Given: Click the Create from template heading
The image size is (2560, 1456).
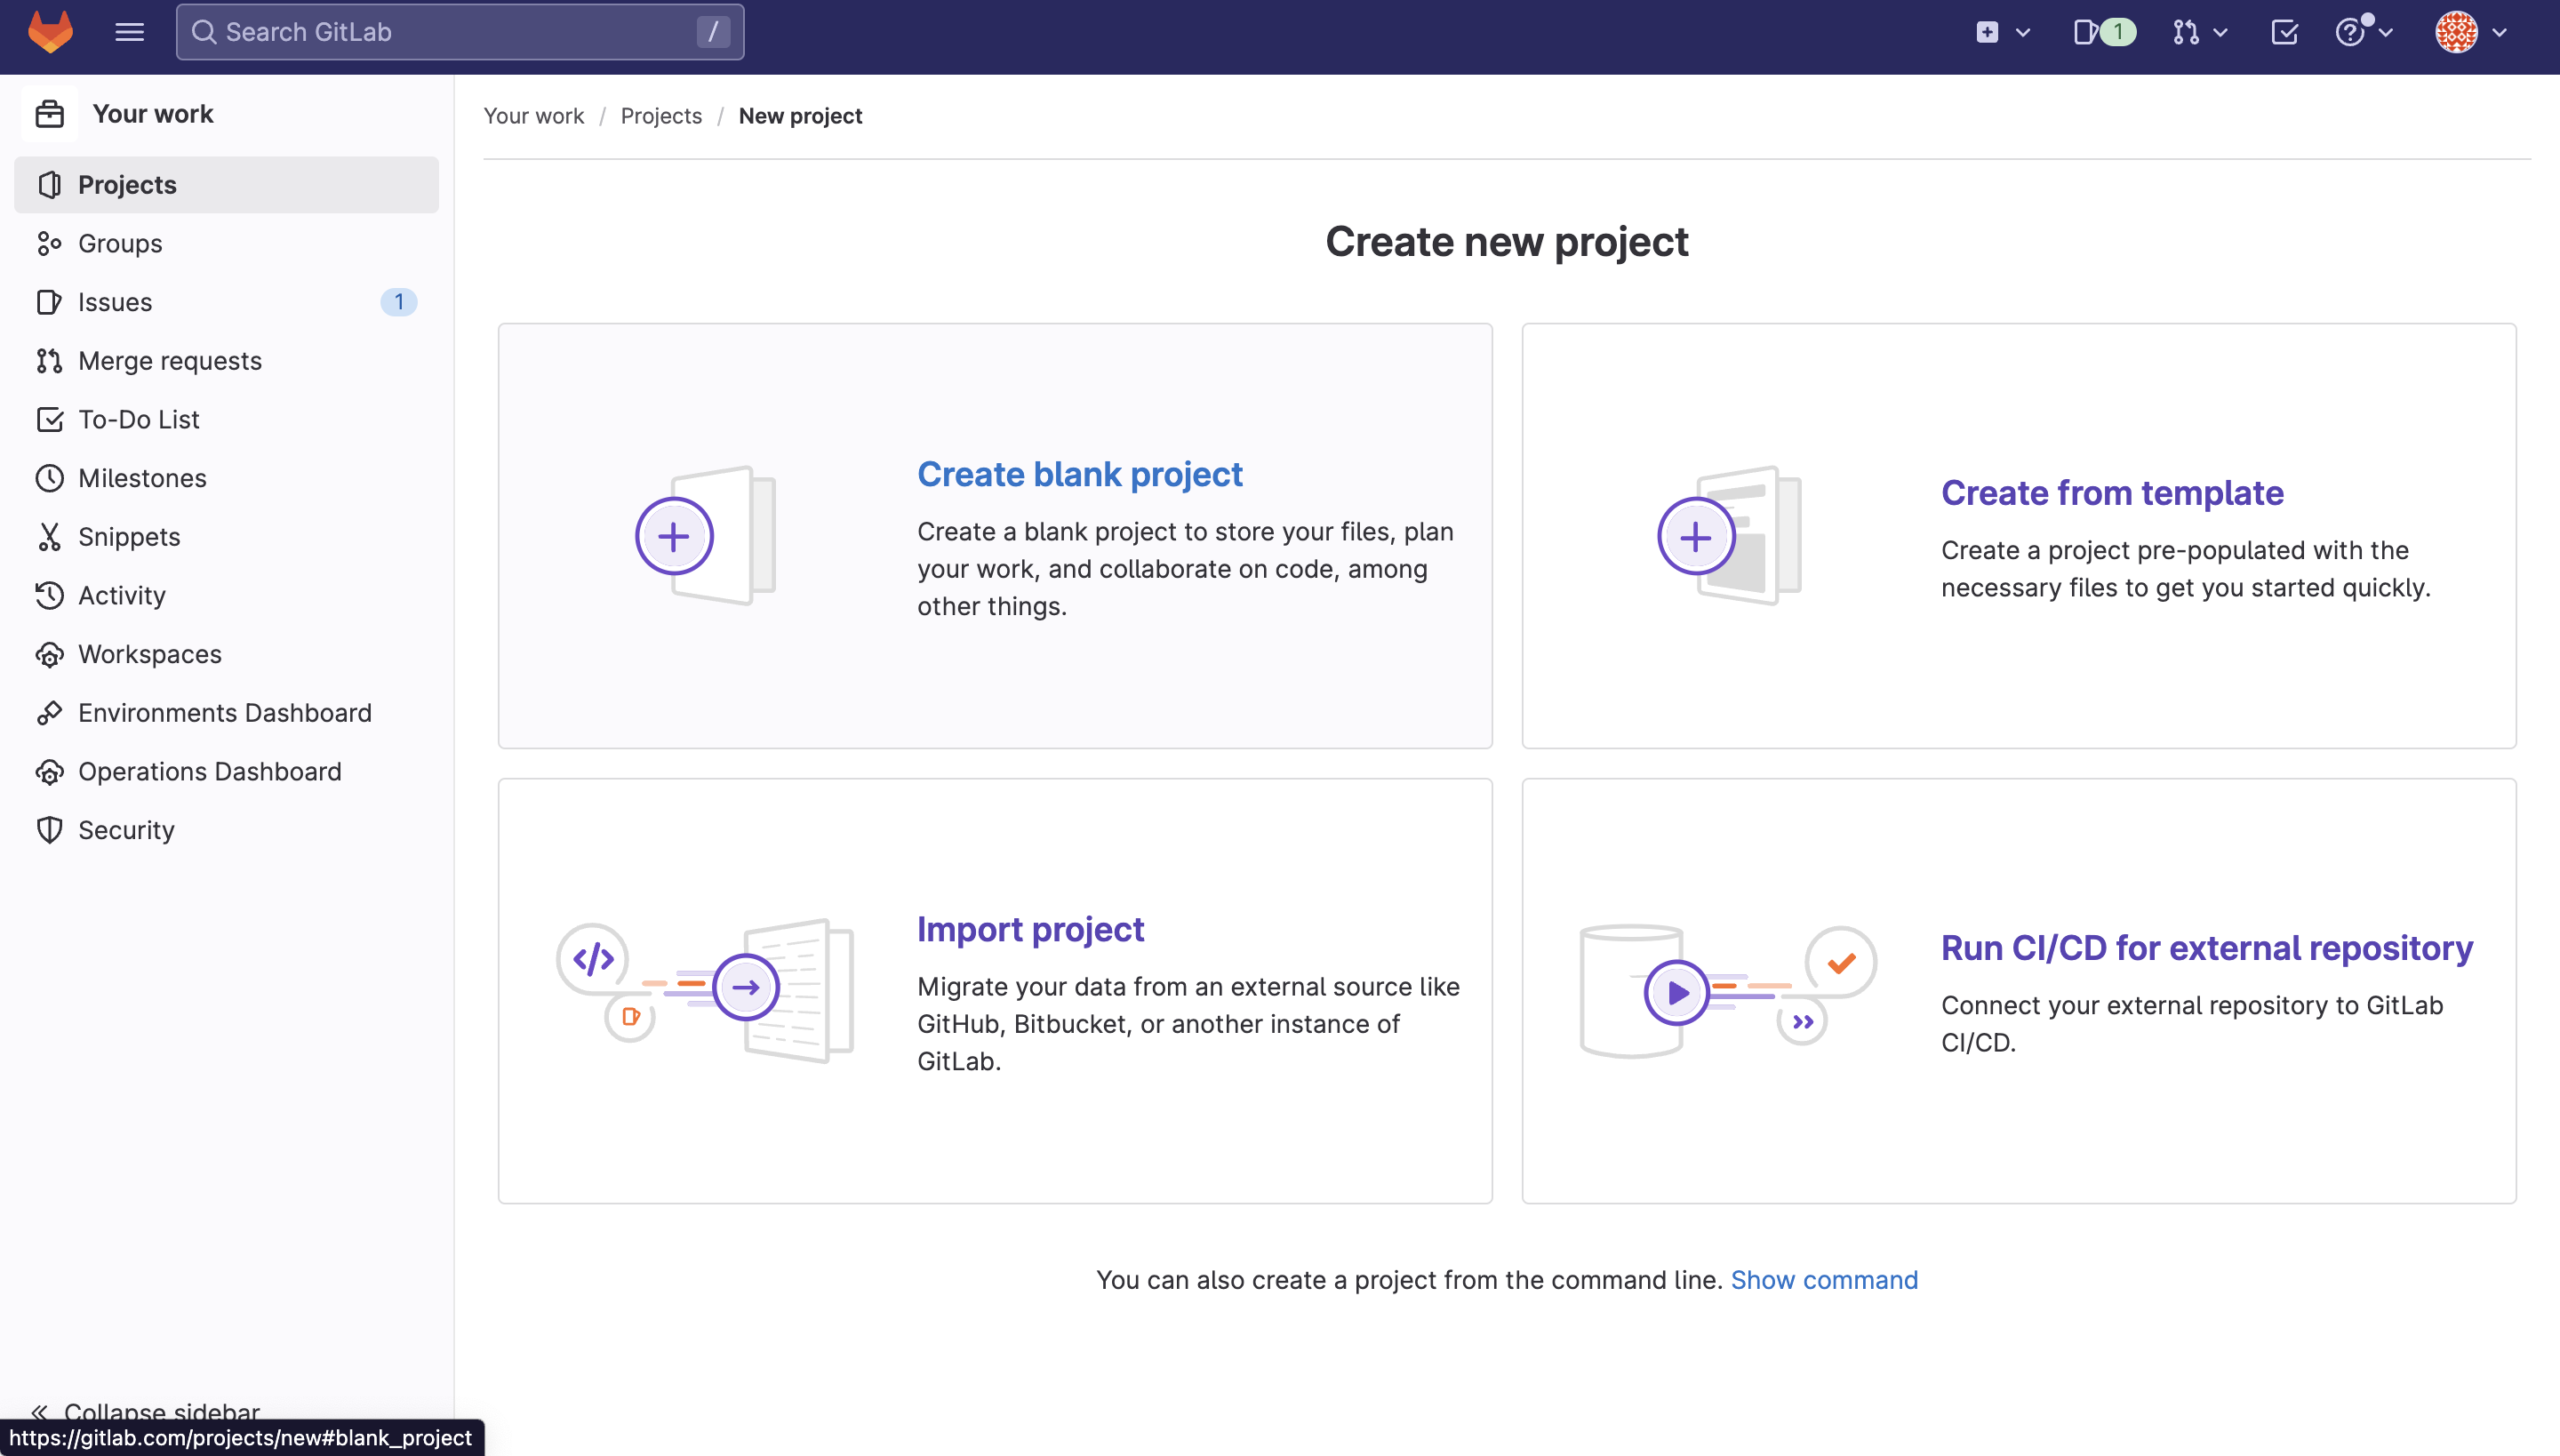Looking at the screenshot, I should tap(2112, 493).
